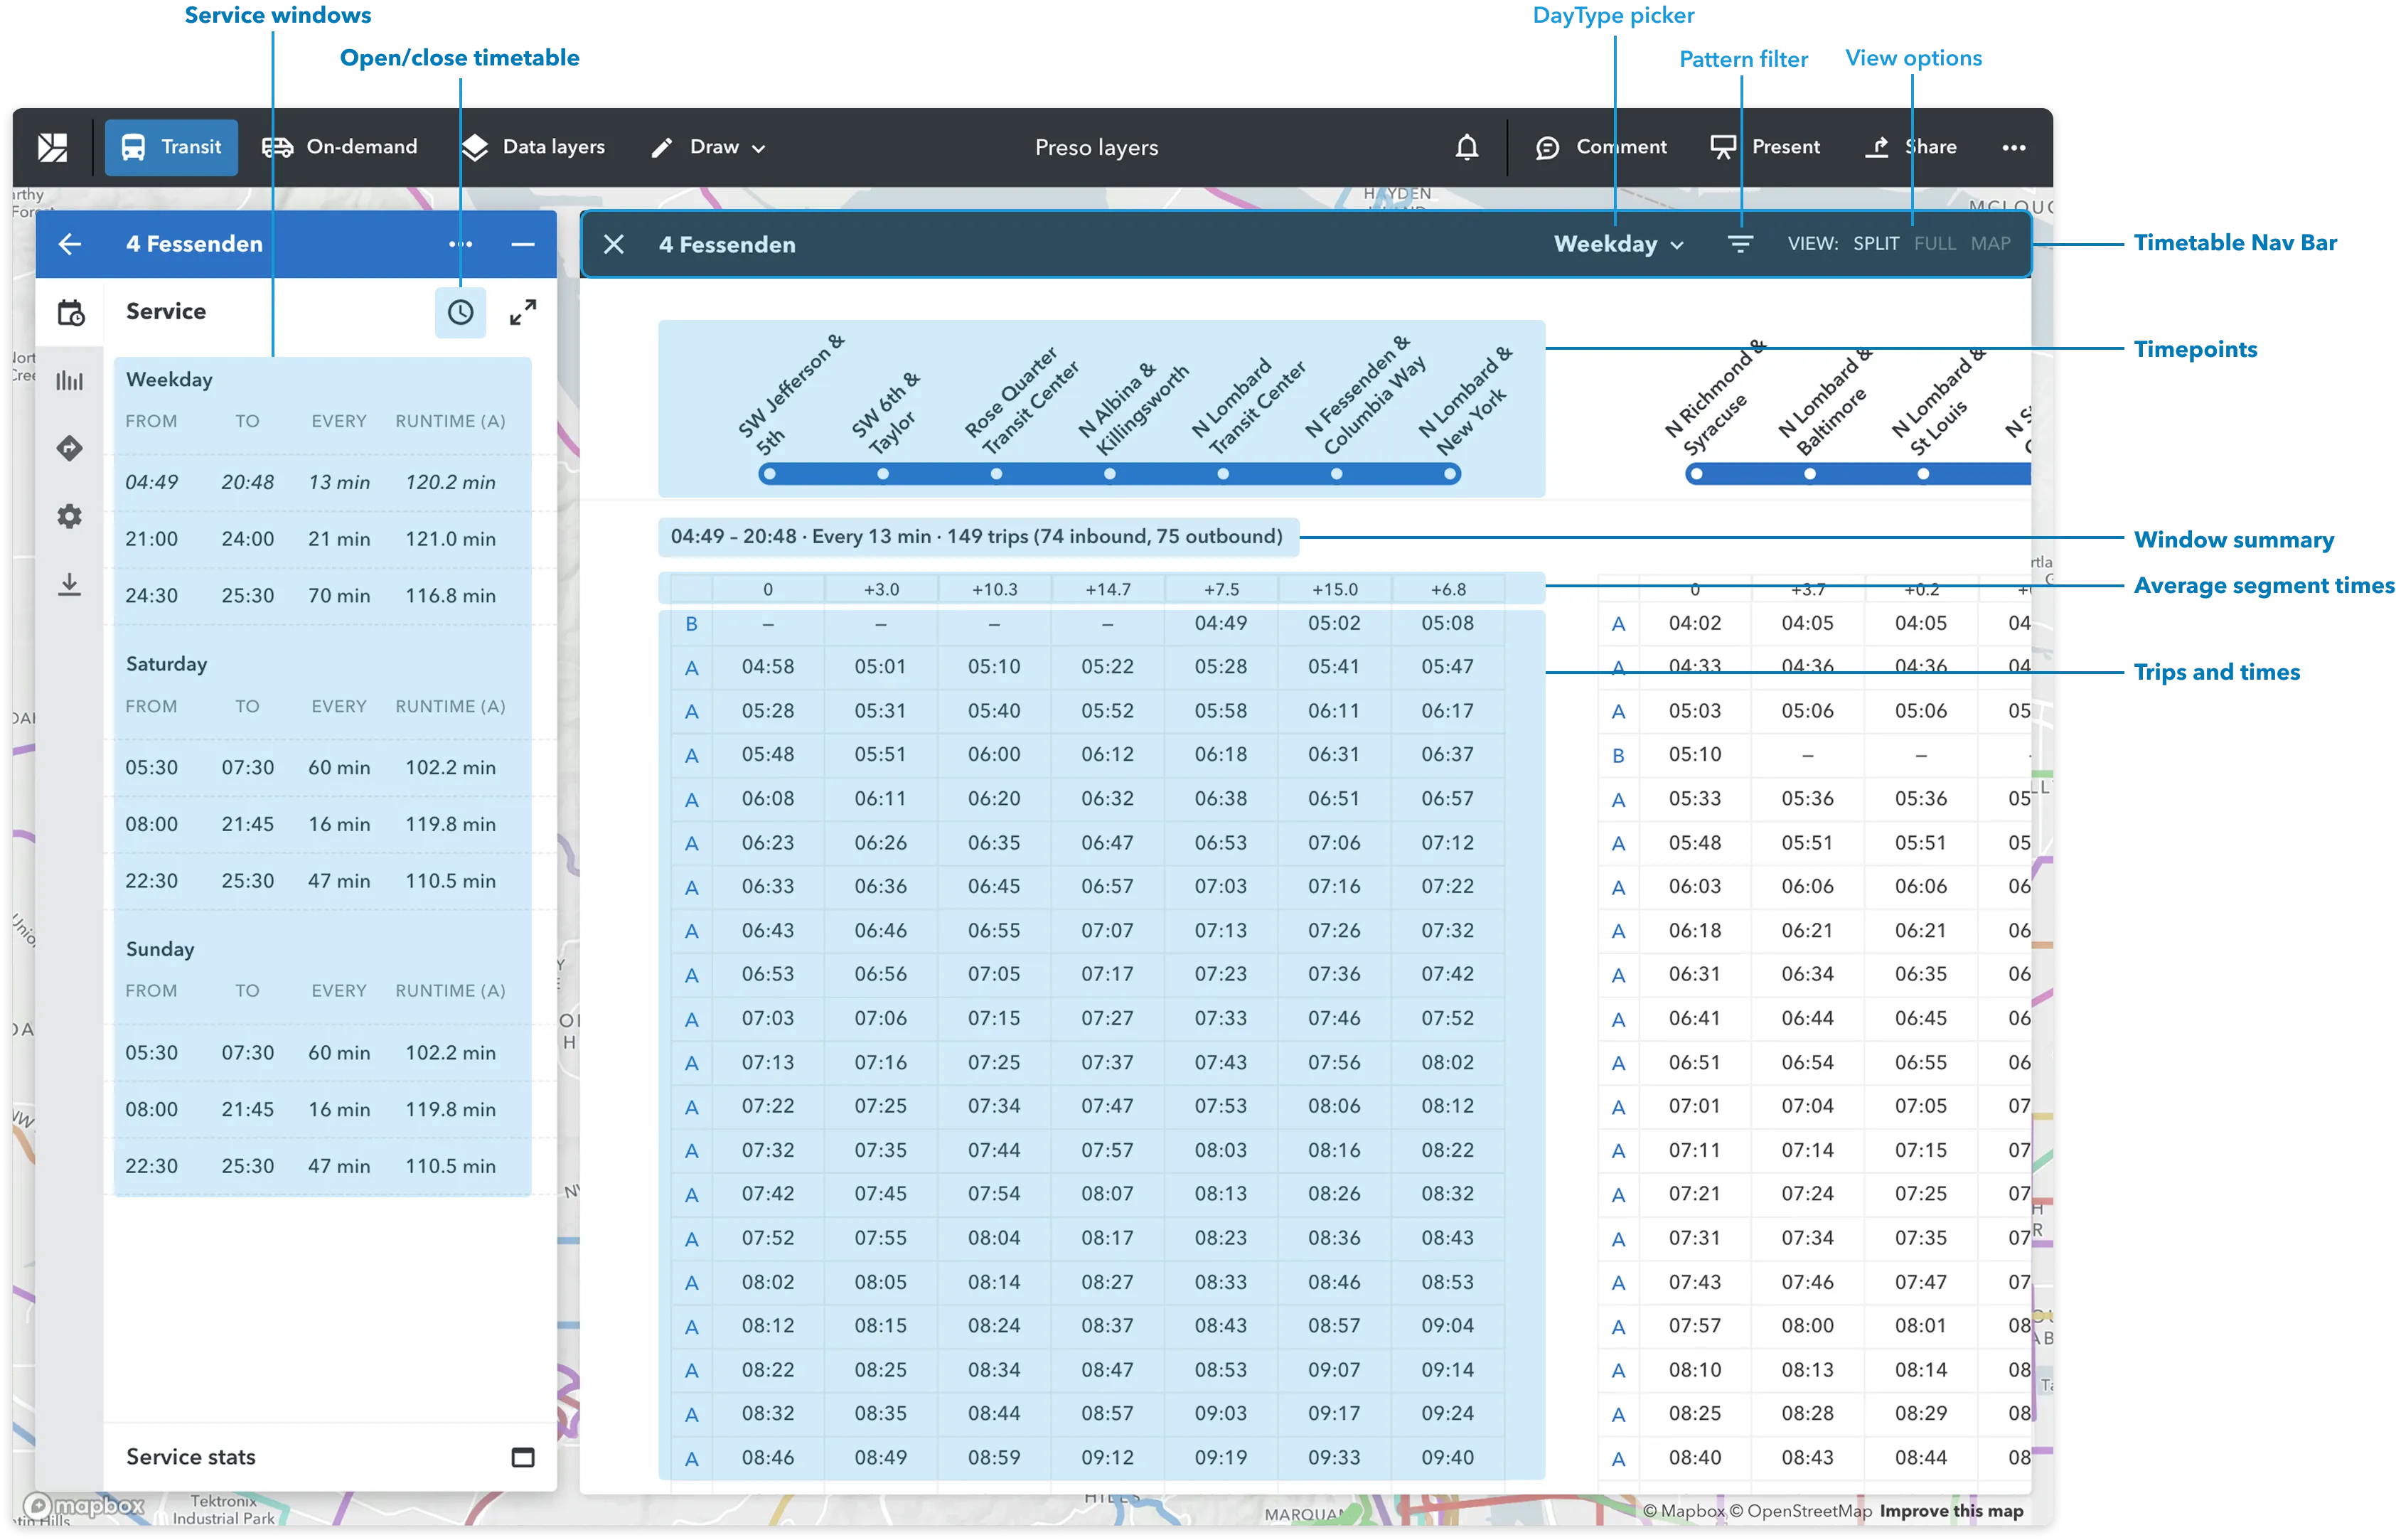Expand the Service panel with arrows icon

(522, 312)
